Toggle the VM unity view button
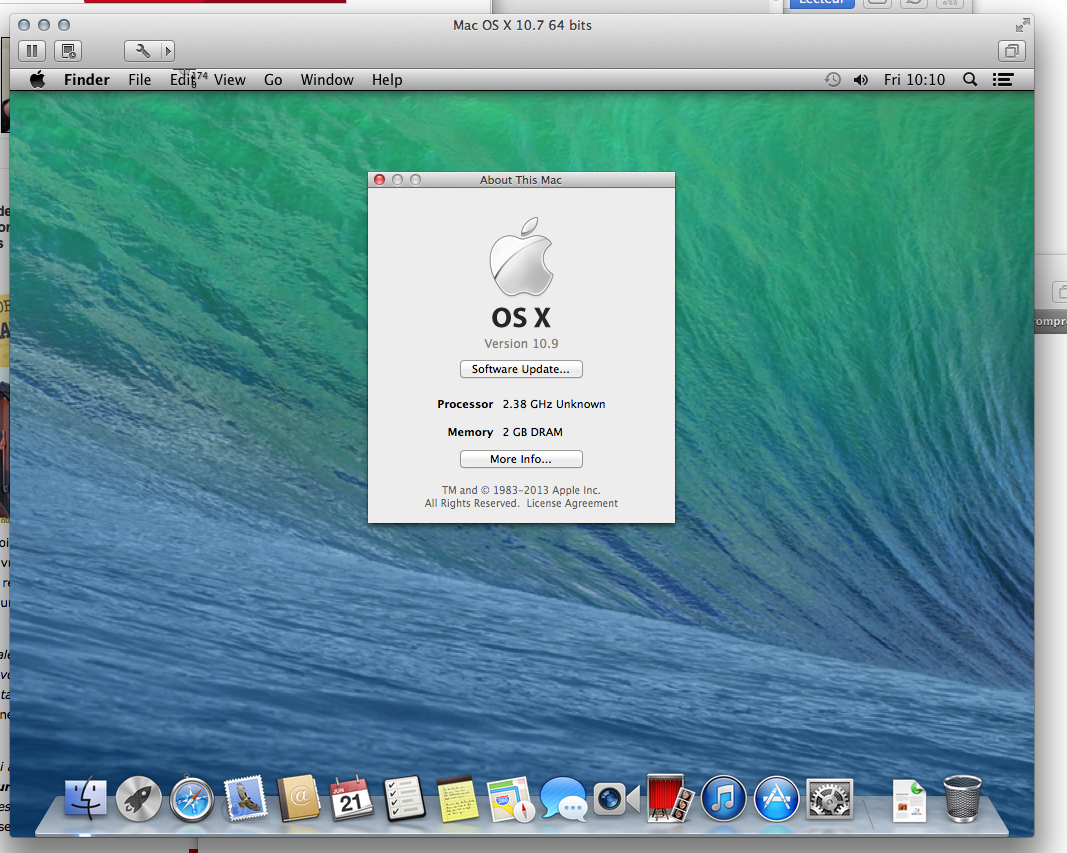The width and height of the screenshot is (1067, 853). pos(1012,50)
